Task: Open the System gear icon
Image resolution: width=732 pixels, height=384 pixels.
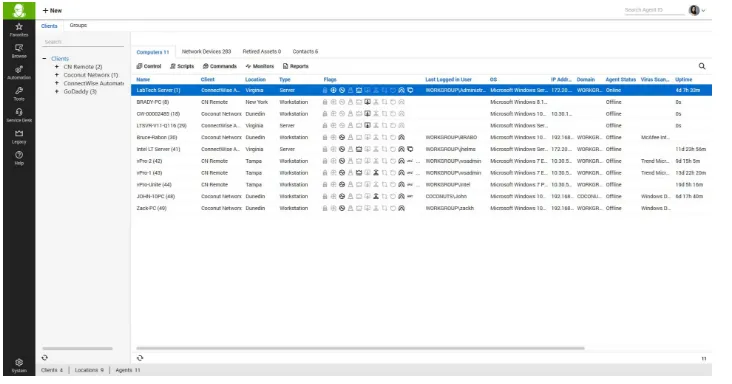Action: (19, 365)
